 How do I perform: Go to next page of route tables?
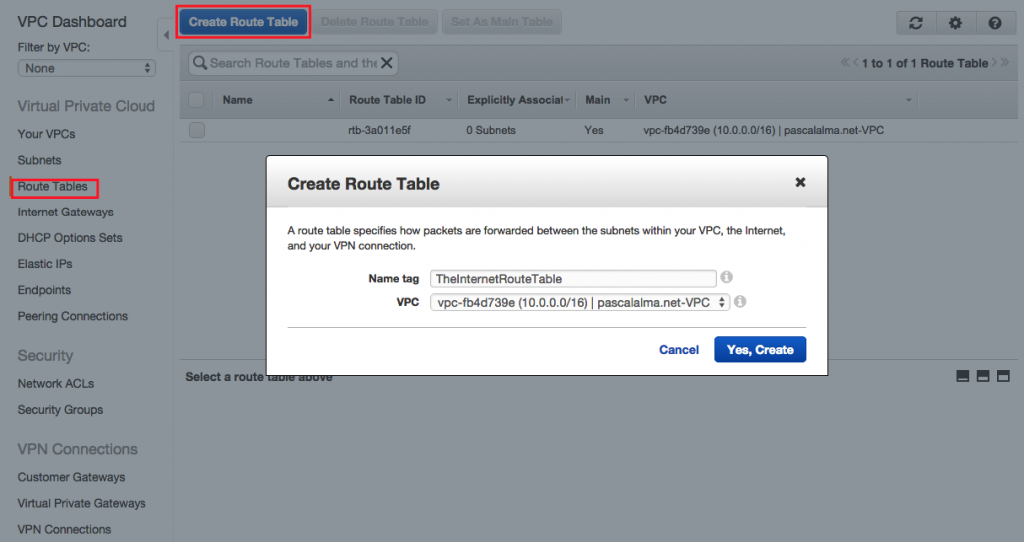click(994, 63)
